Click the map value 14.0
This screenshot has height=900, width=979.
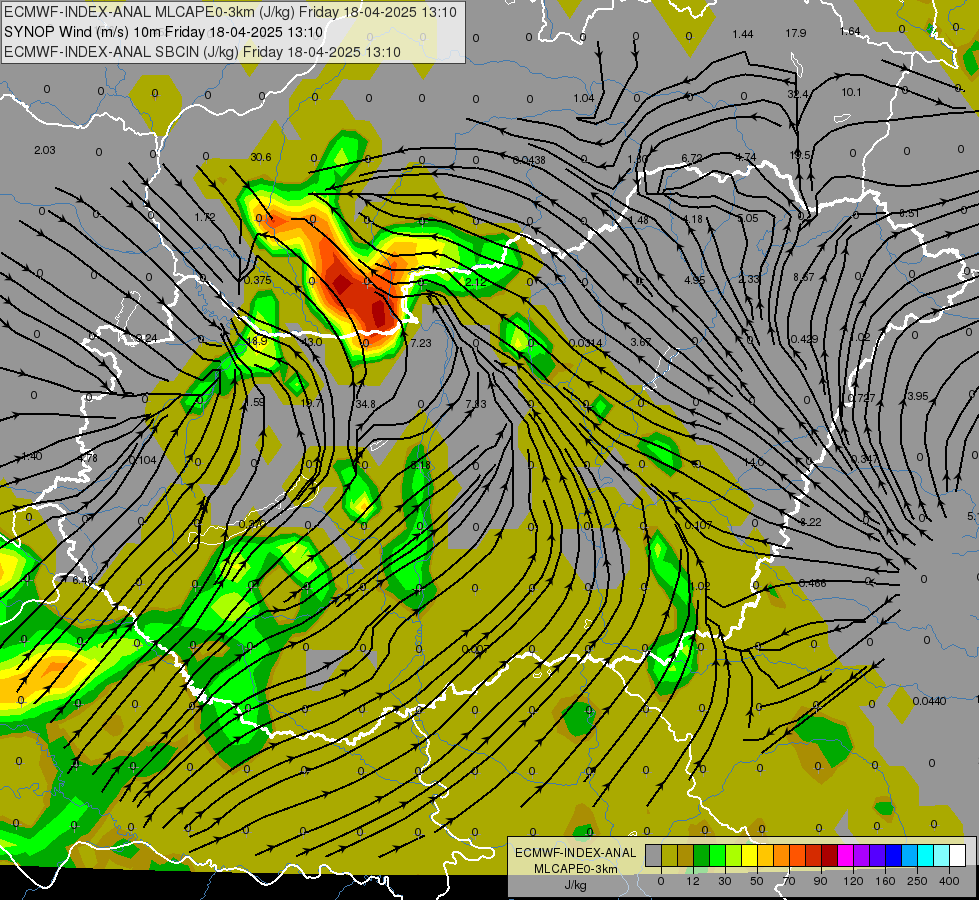(753, 463)
